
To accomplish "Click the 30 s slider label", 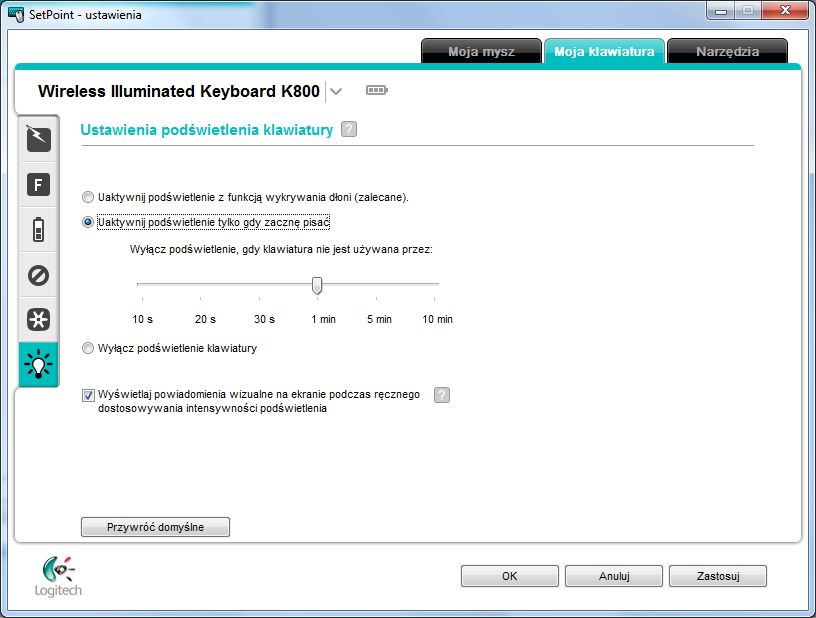I will 264,319.
